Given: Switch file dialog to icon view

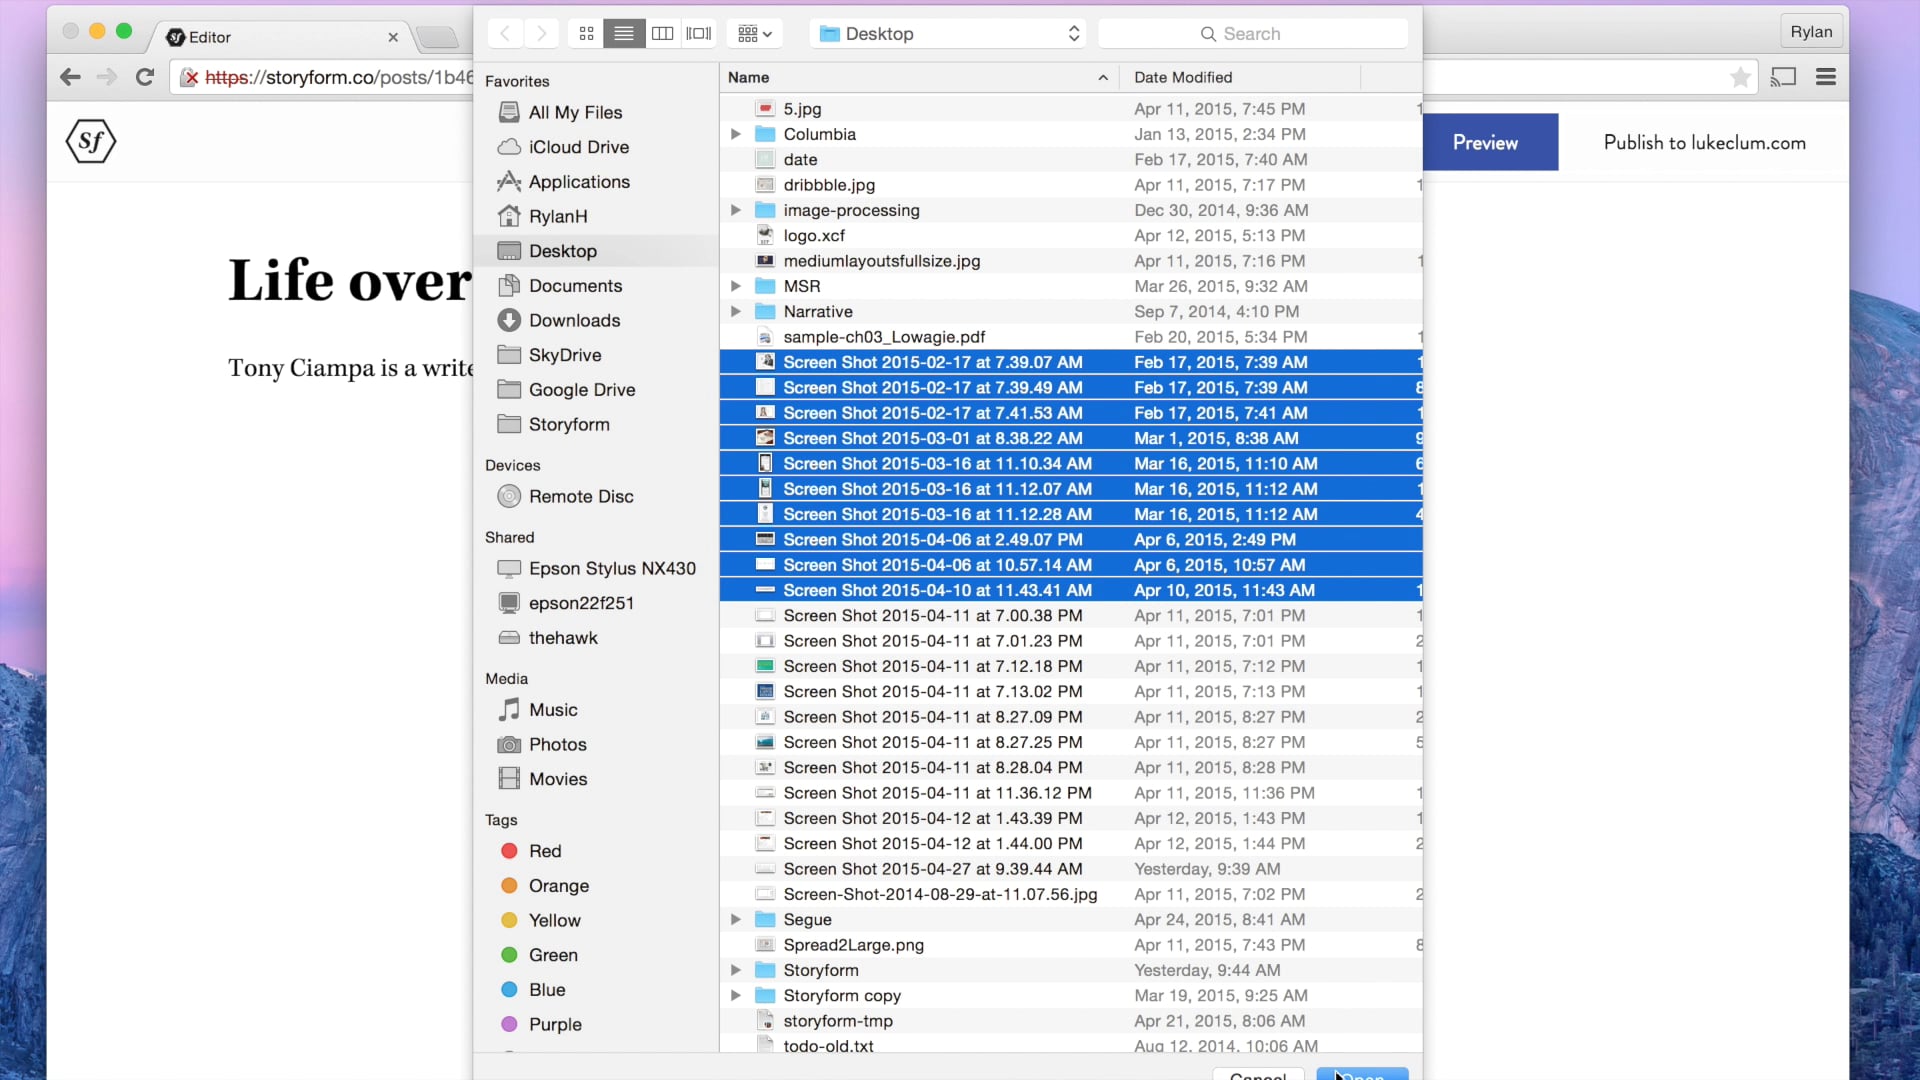Looking at the screenshot, I should click(x=586, y=34).
